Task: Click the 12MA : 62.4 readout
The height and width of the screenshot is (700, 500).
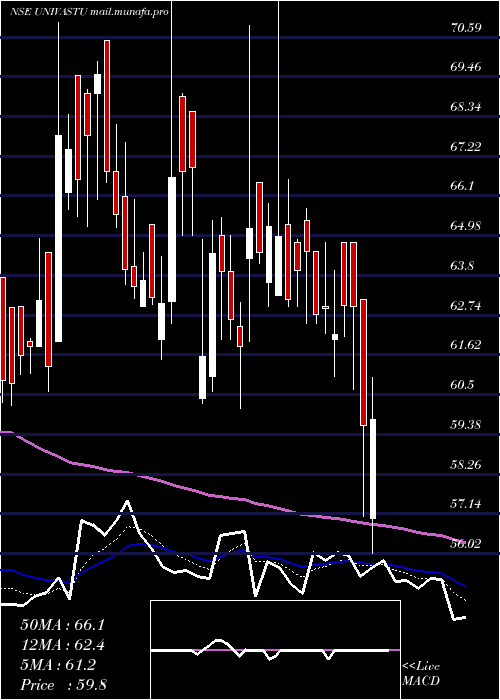Action: pos(62,645)
